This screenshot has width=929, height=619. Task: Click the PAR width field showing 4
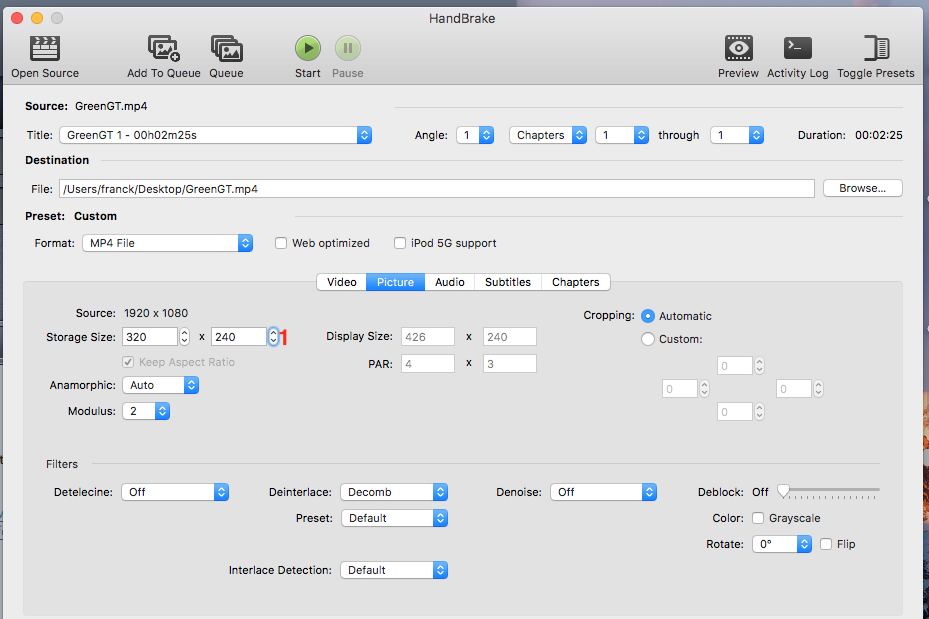pyautogui.click(x=428, y=364)
